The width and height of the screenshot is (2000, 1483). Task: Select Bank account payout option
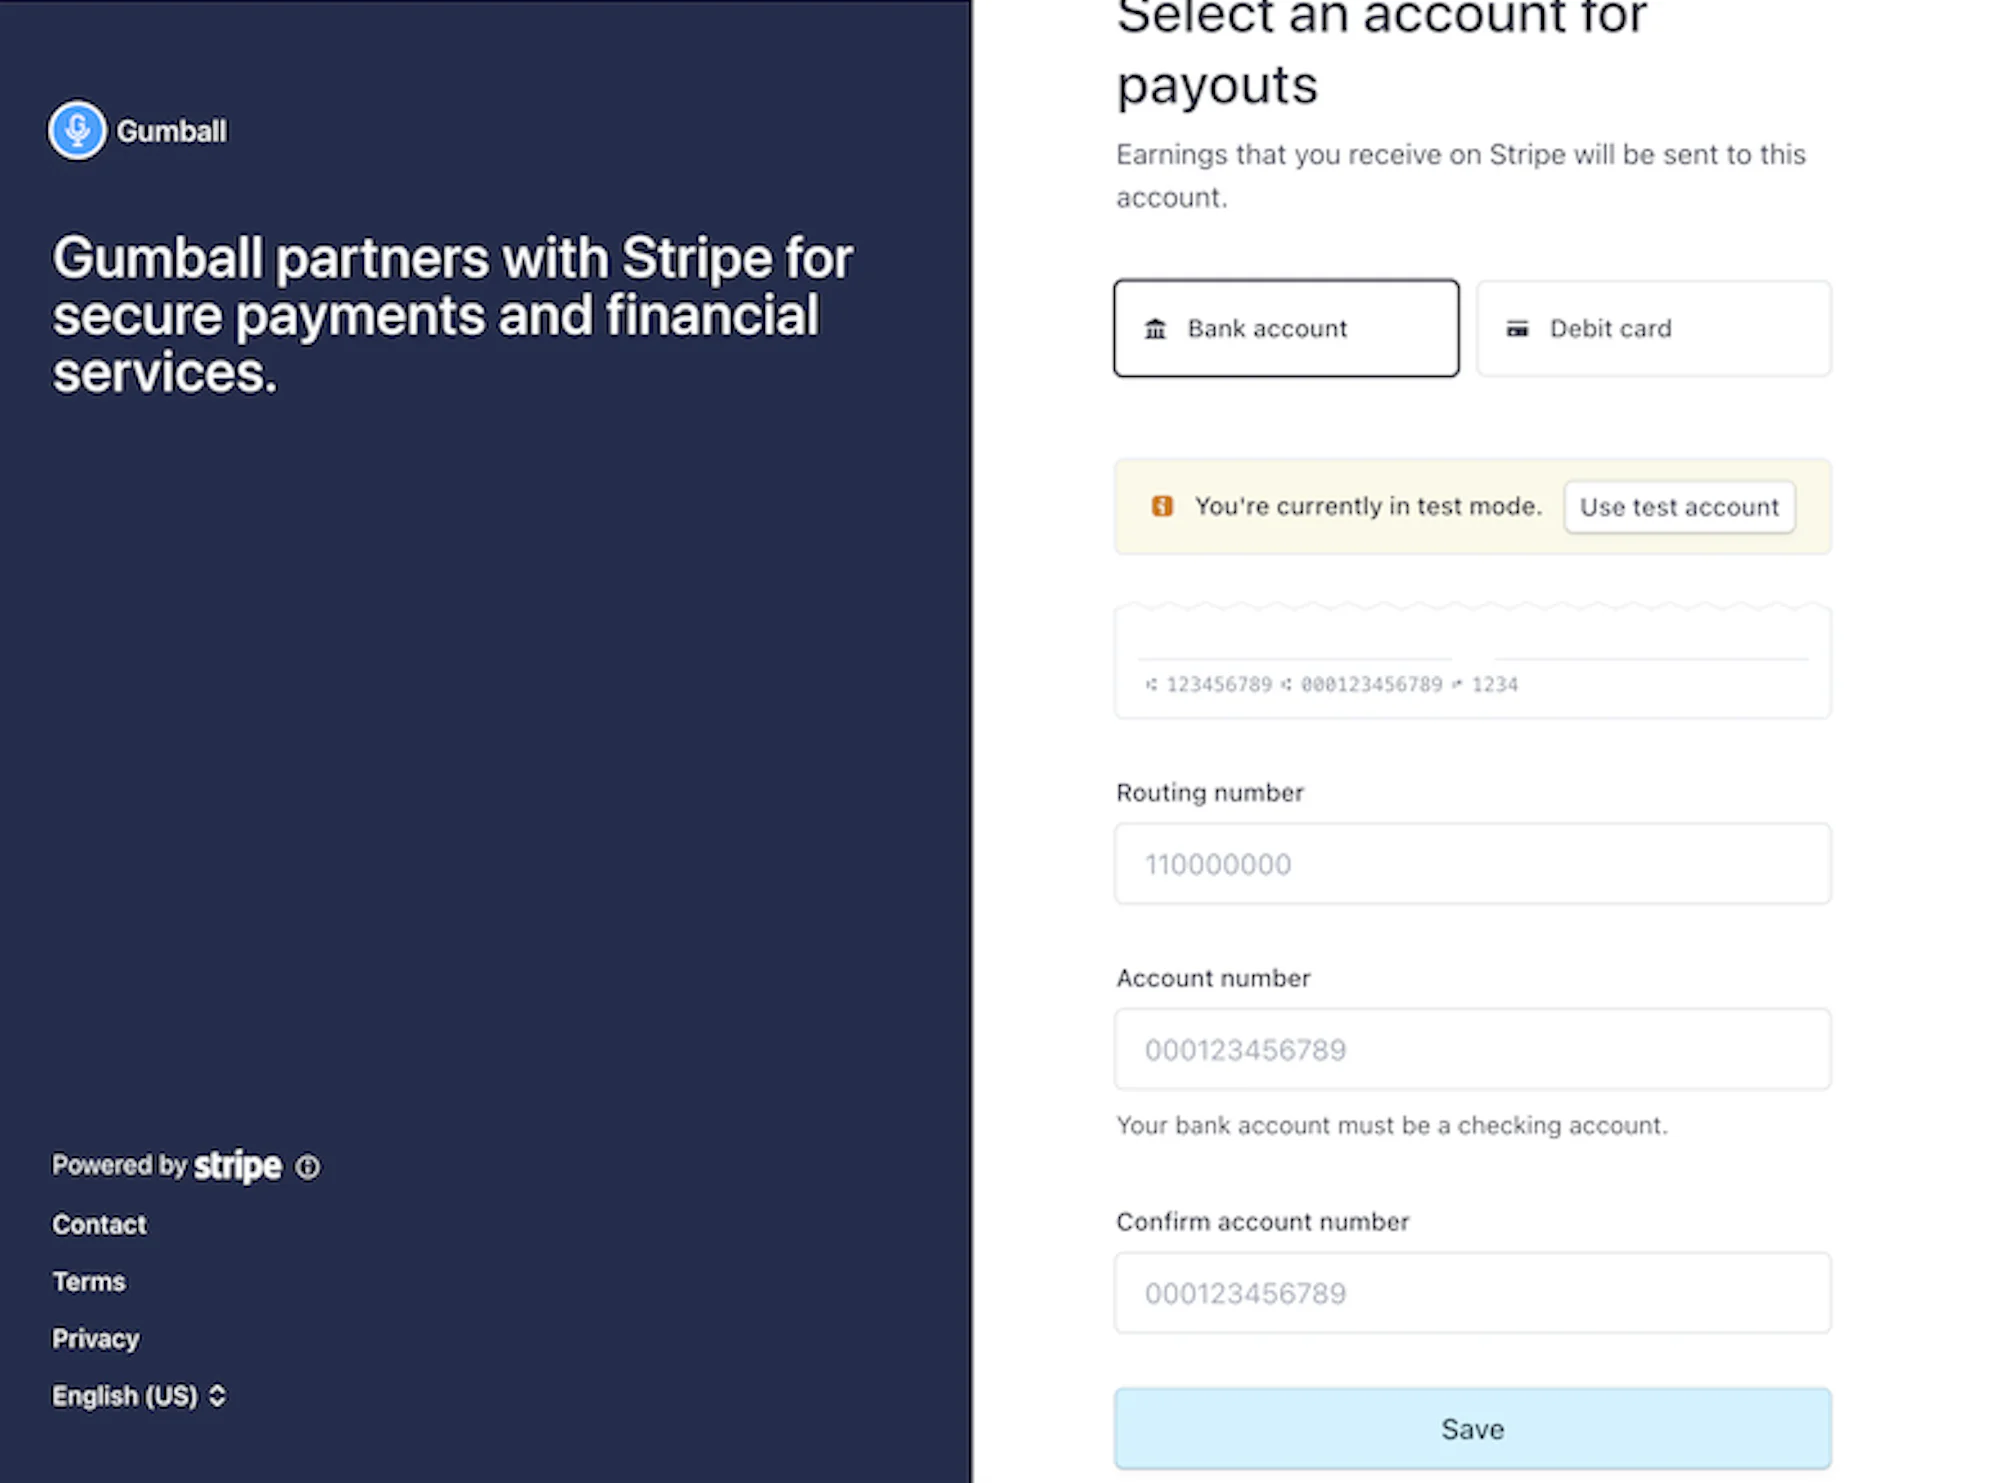tap(1286, 328)
